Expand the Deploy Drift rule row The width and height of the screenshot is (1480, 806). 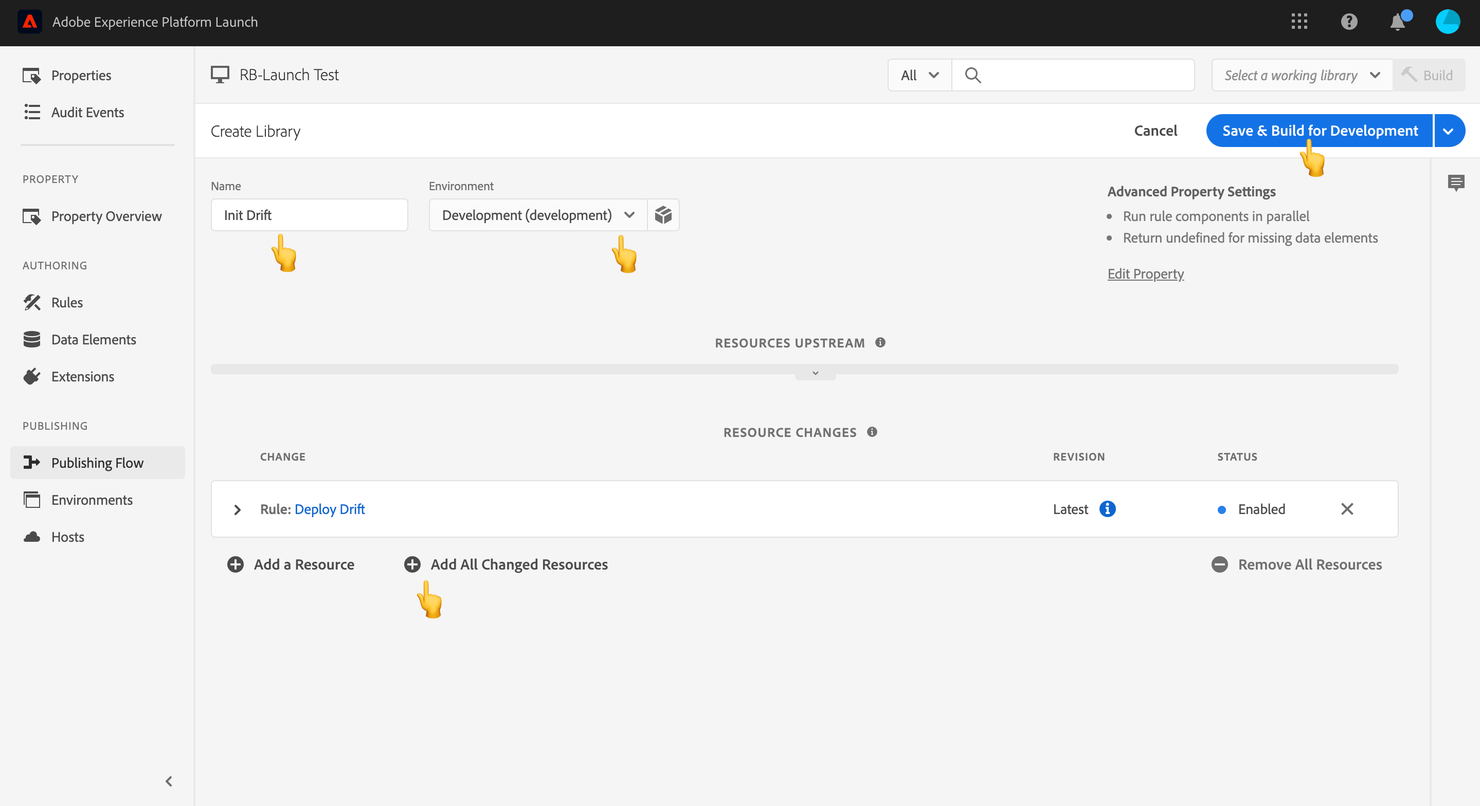pyautogui.click(x=237, y=510)
